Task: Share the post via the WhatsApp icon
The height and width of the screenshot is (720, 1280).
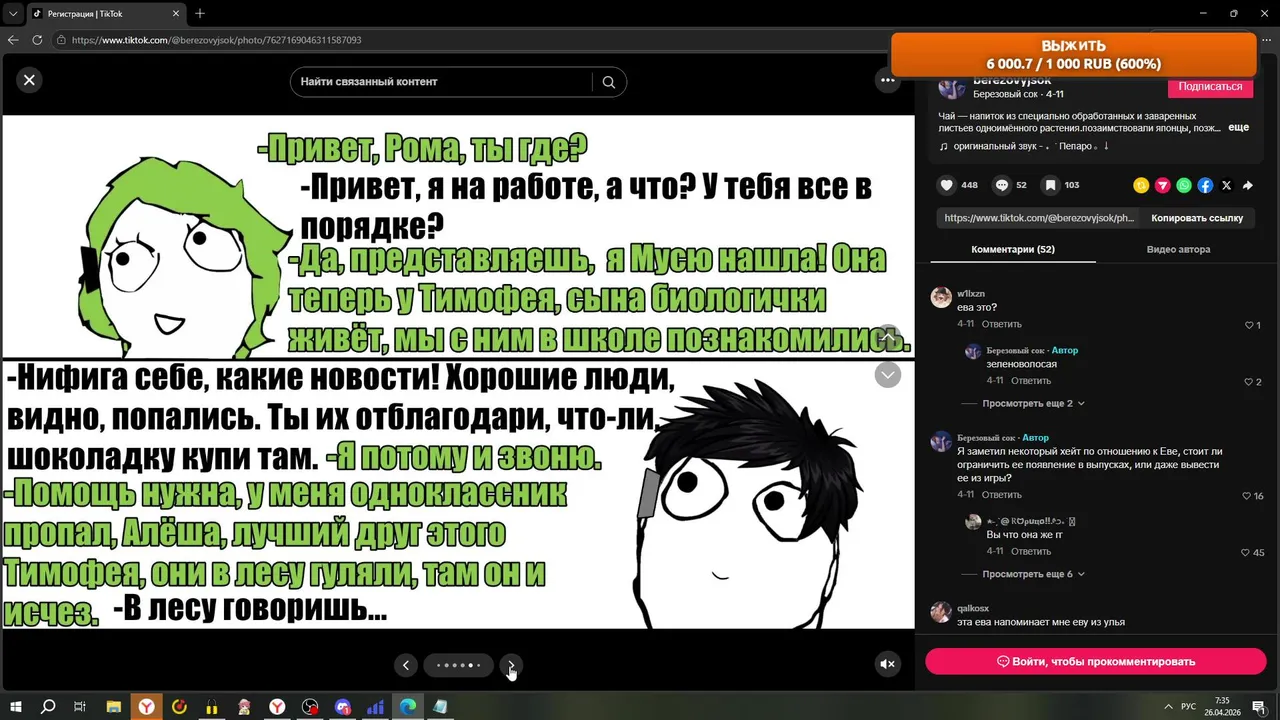Action: tap(1184, 185)
